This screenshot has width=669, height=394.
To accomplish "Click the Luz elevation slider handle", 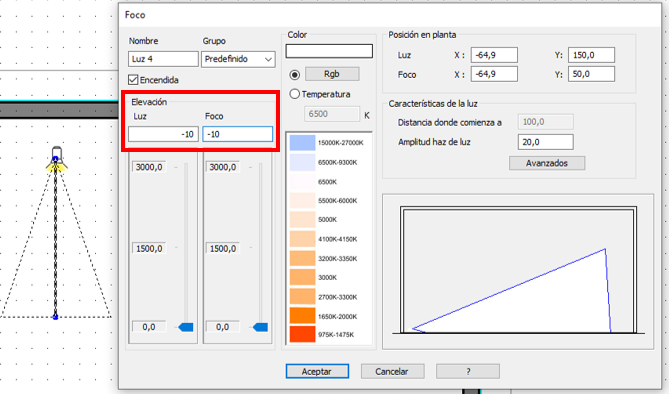I will (x=186, y=327).
